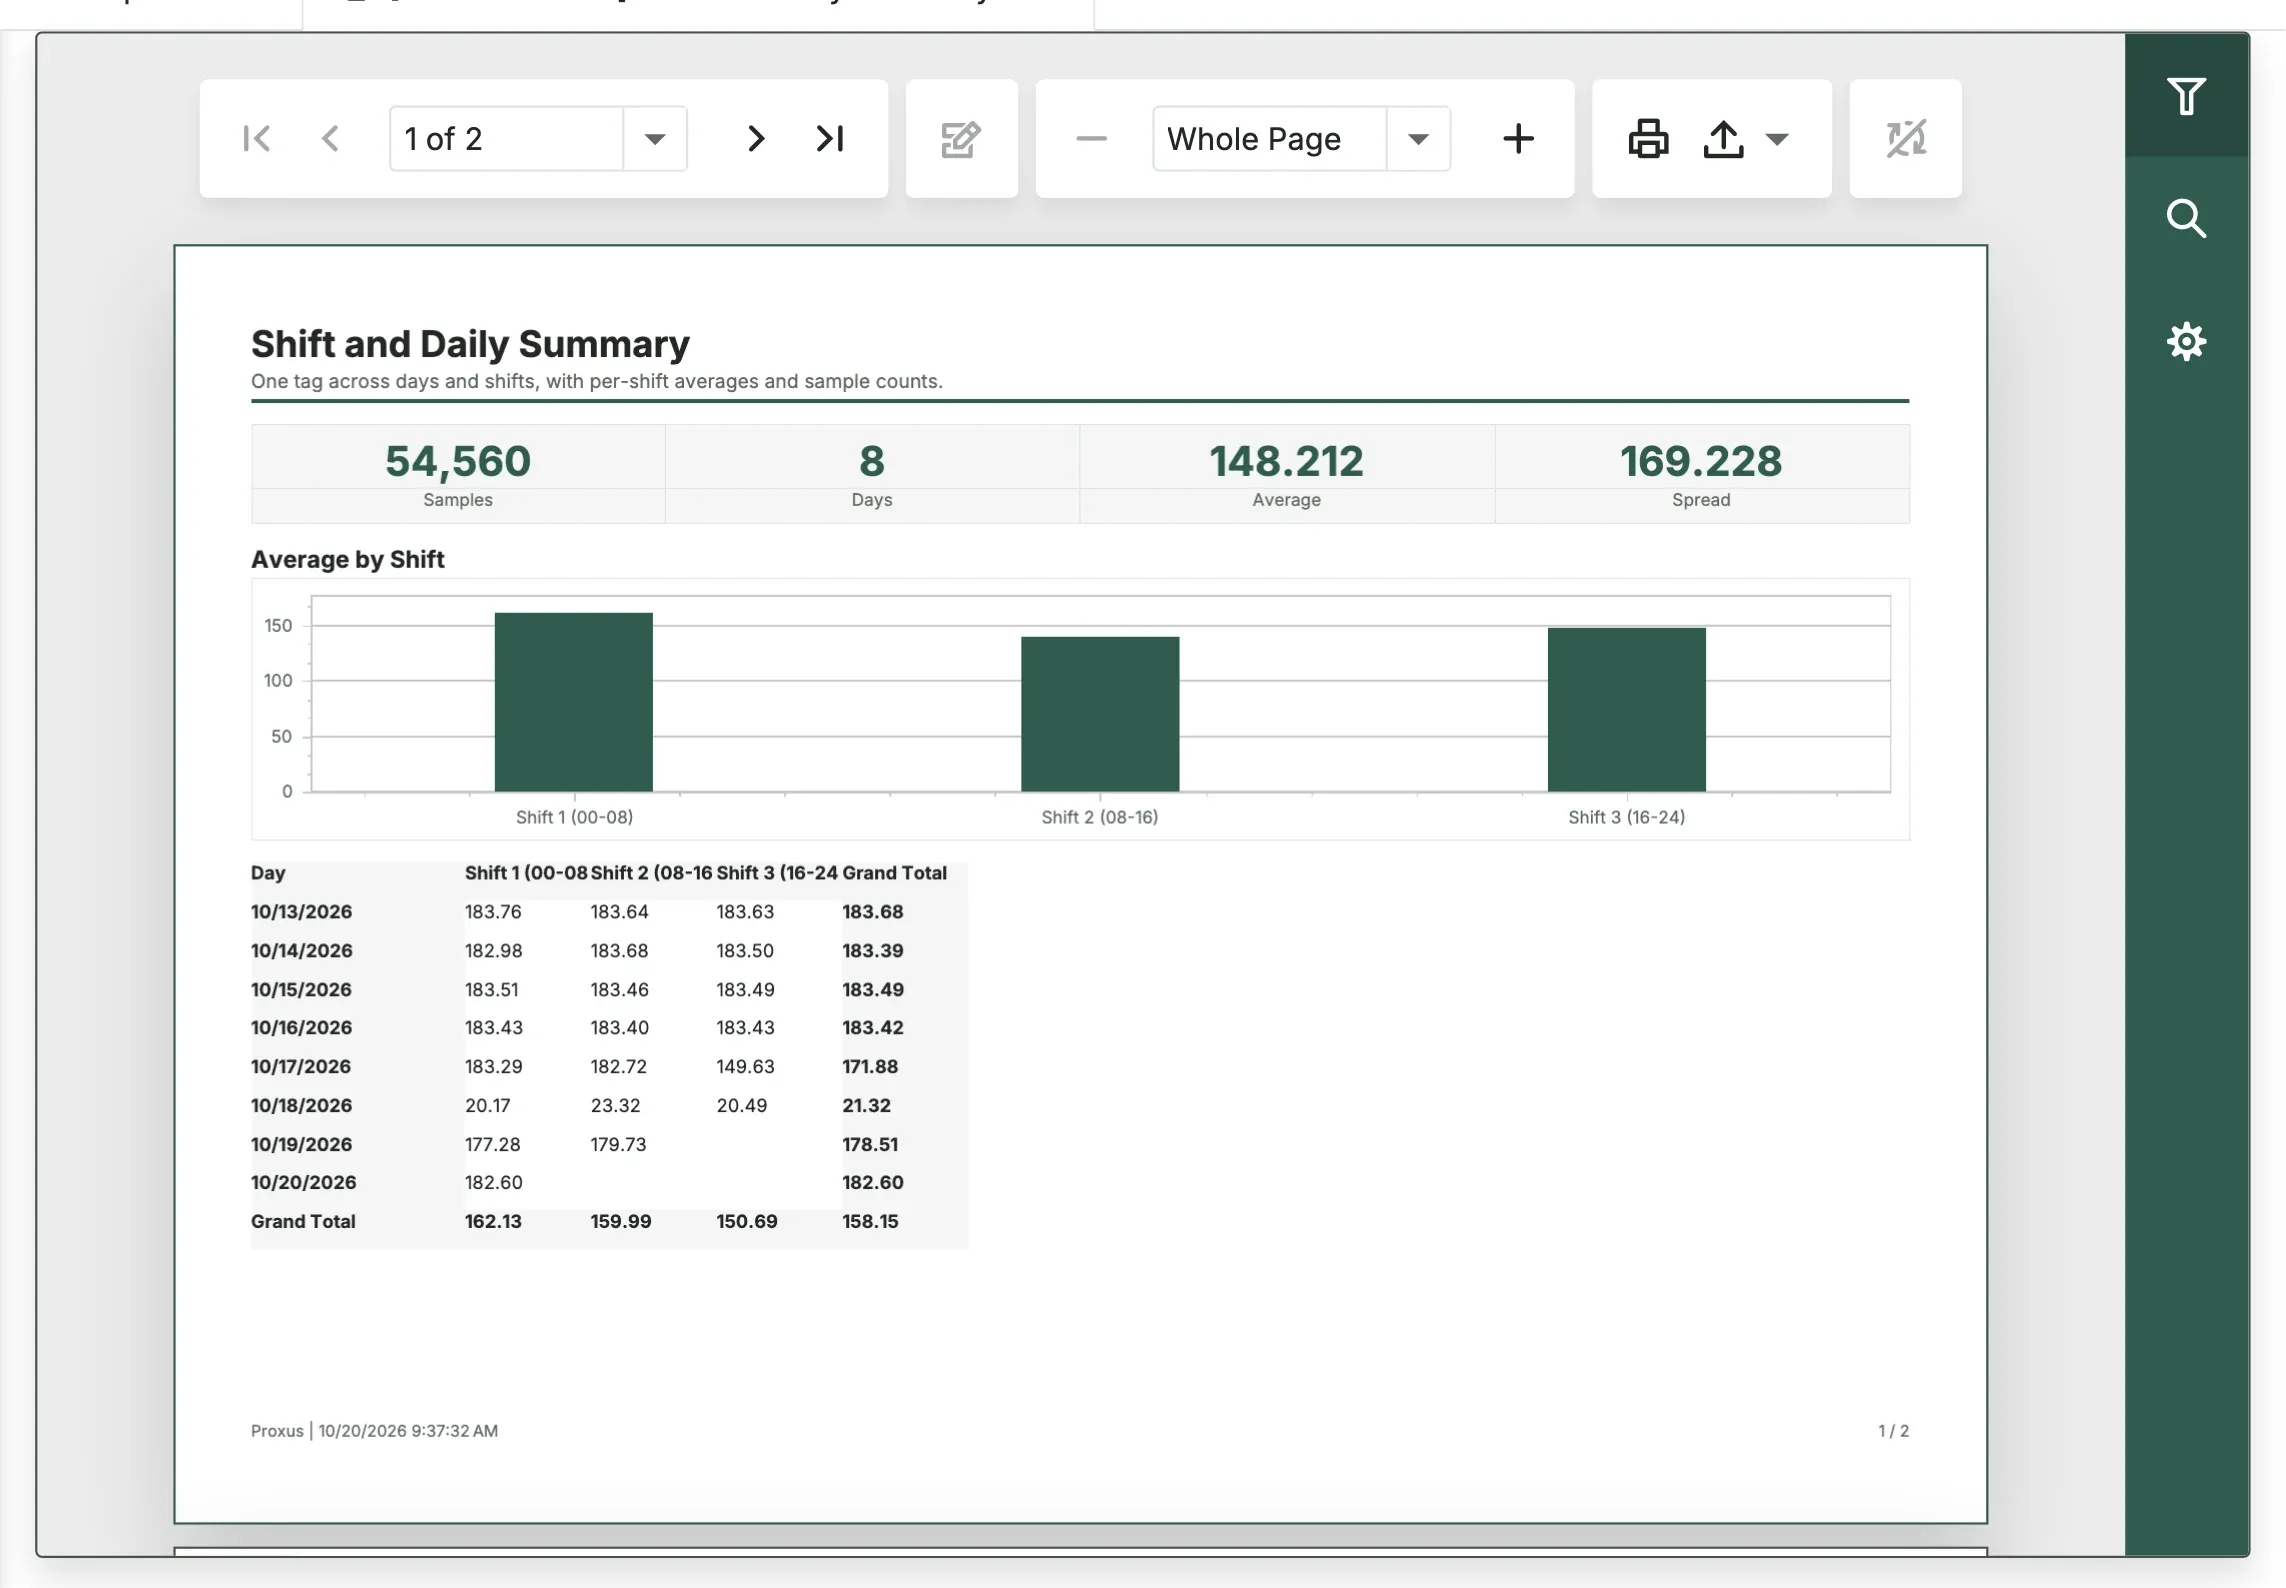Click the Shift 2 (08-16) chart bar
Image resolution: width=2286 pixels, height=1588 pixels.
point(1100,714)
